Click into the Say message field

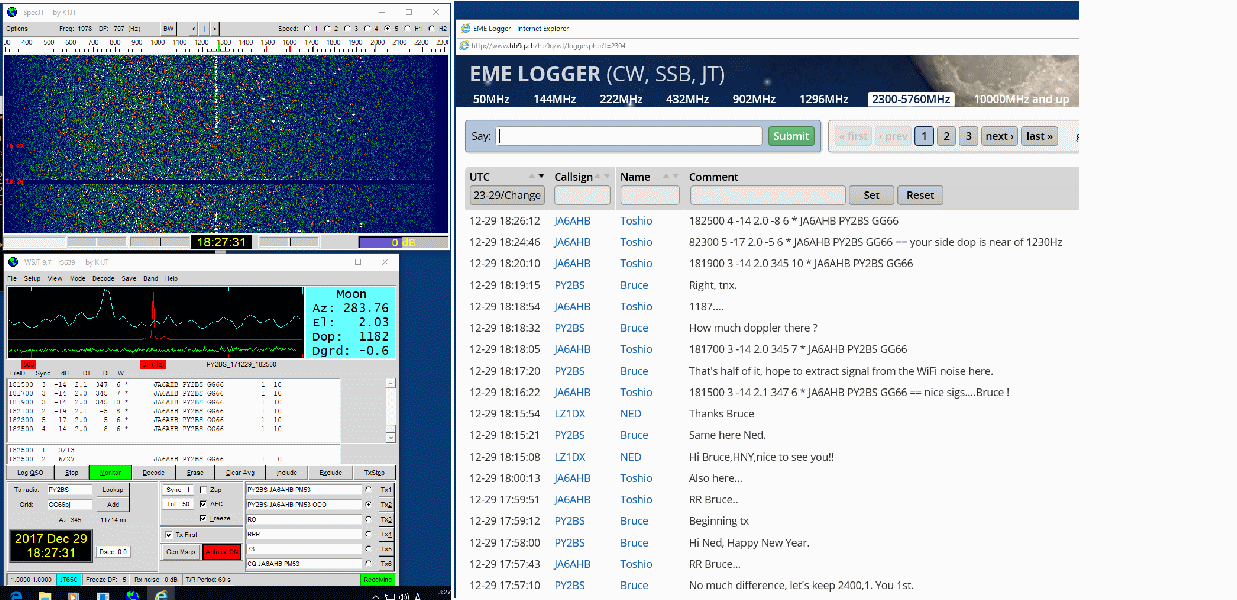629,136
